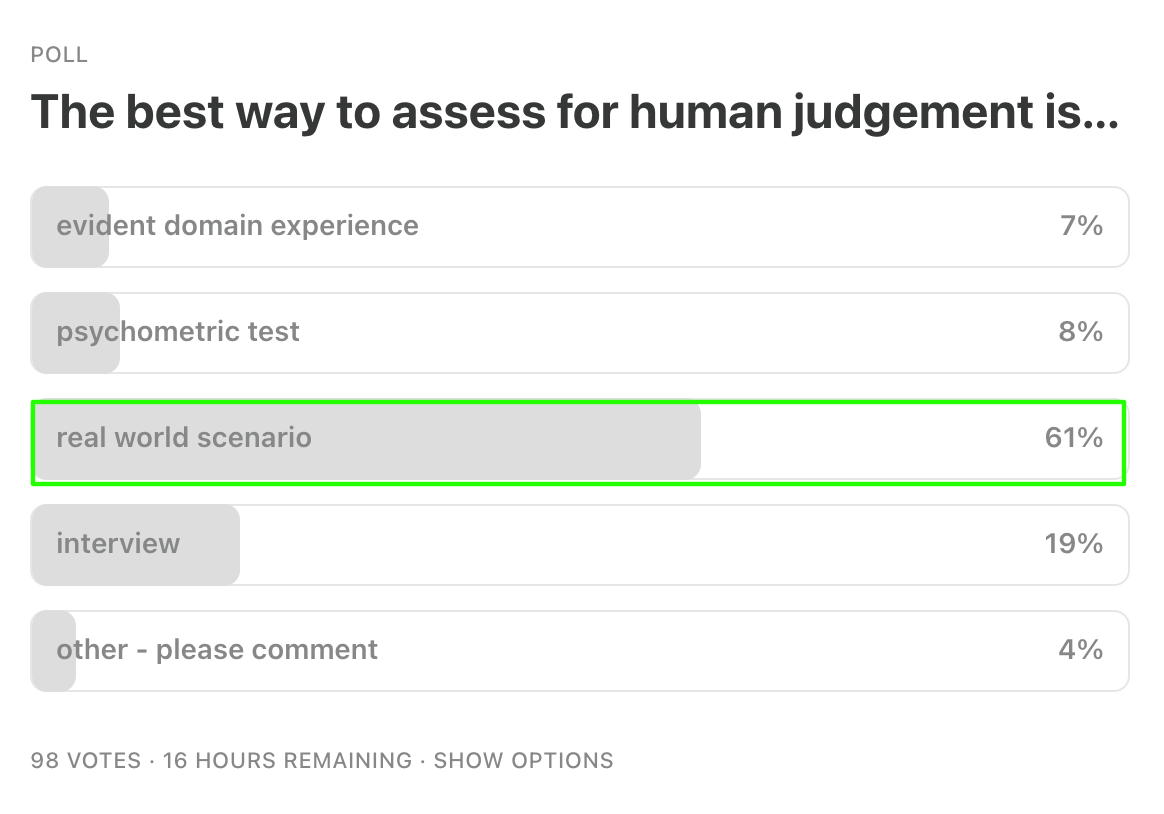Click the 19% result percentage
The width and height of the screenshot is (1164, 814).
tap(1073, 544)
